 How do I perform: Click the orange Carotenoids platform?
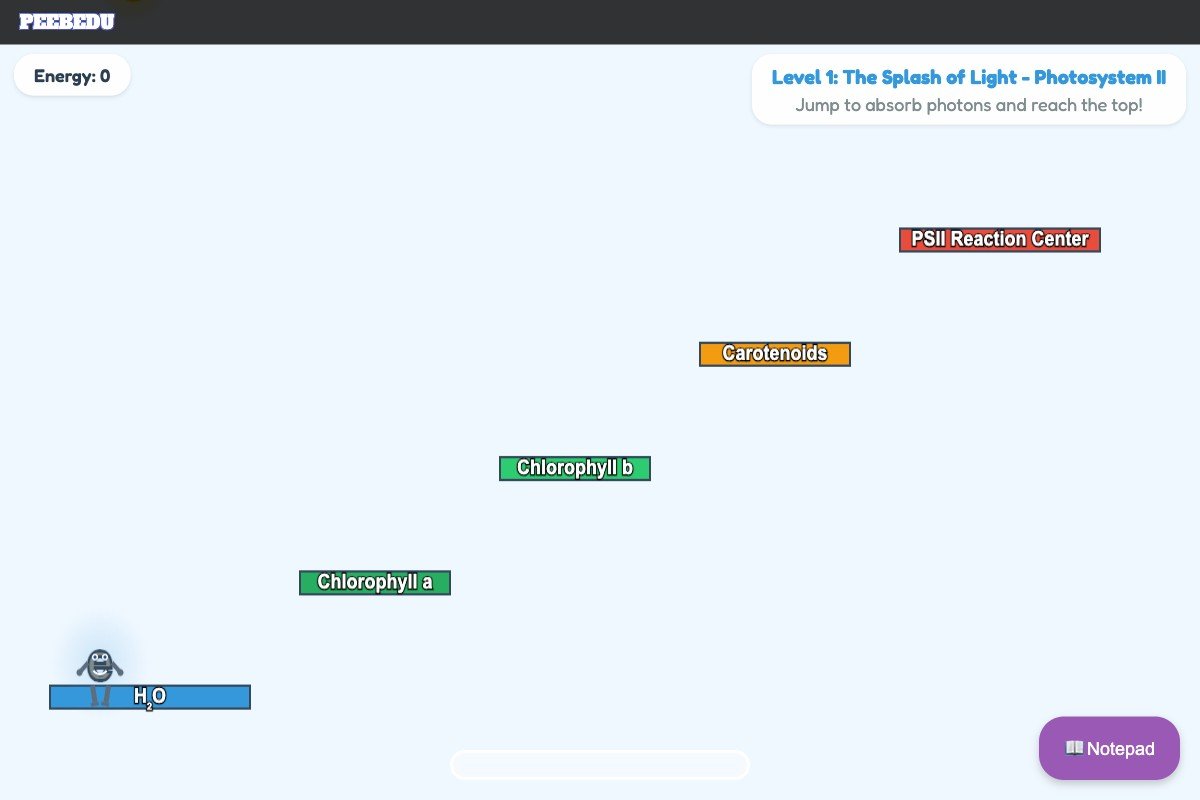[774, 353]
